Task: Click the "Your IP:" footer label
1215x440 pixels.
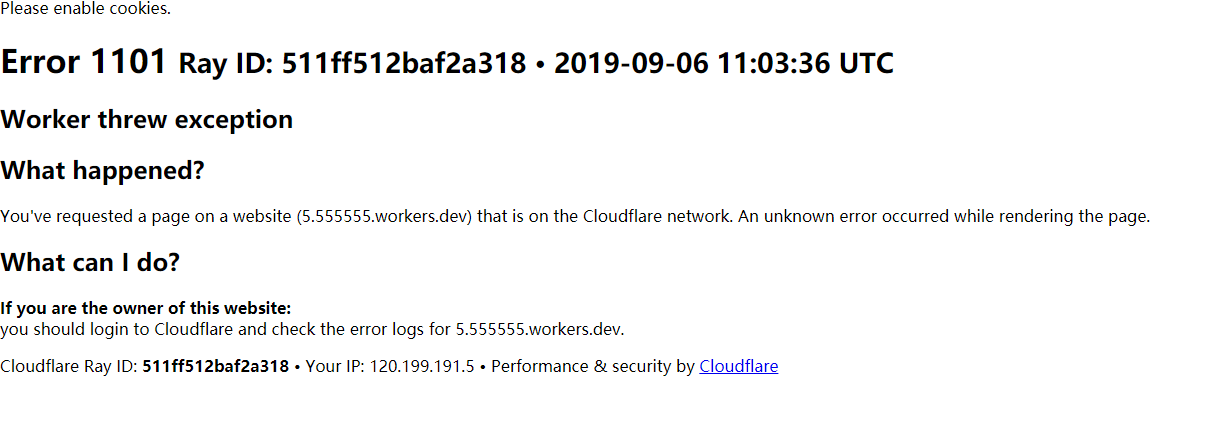Action: [x=335, y=366]
